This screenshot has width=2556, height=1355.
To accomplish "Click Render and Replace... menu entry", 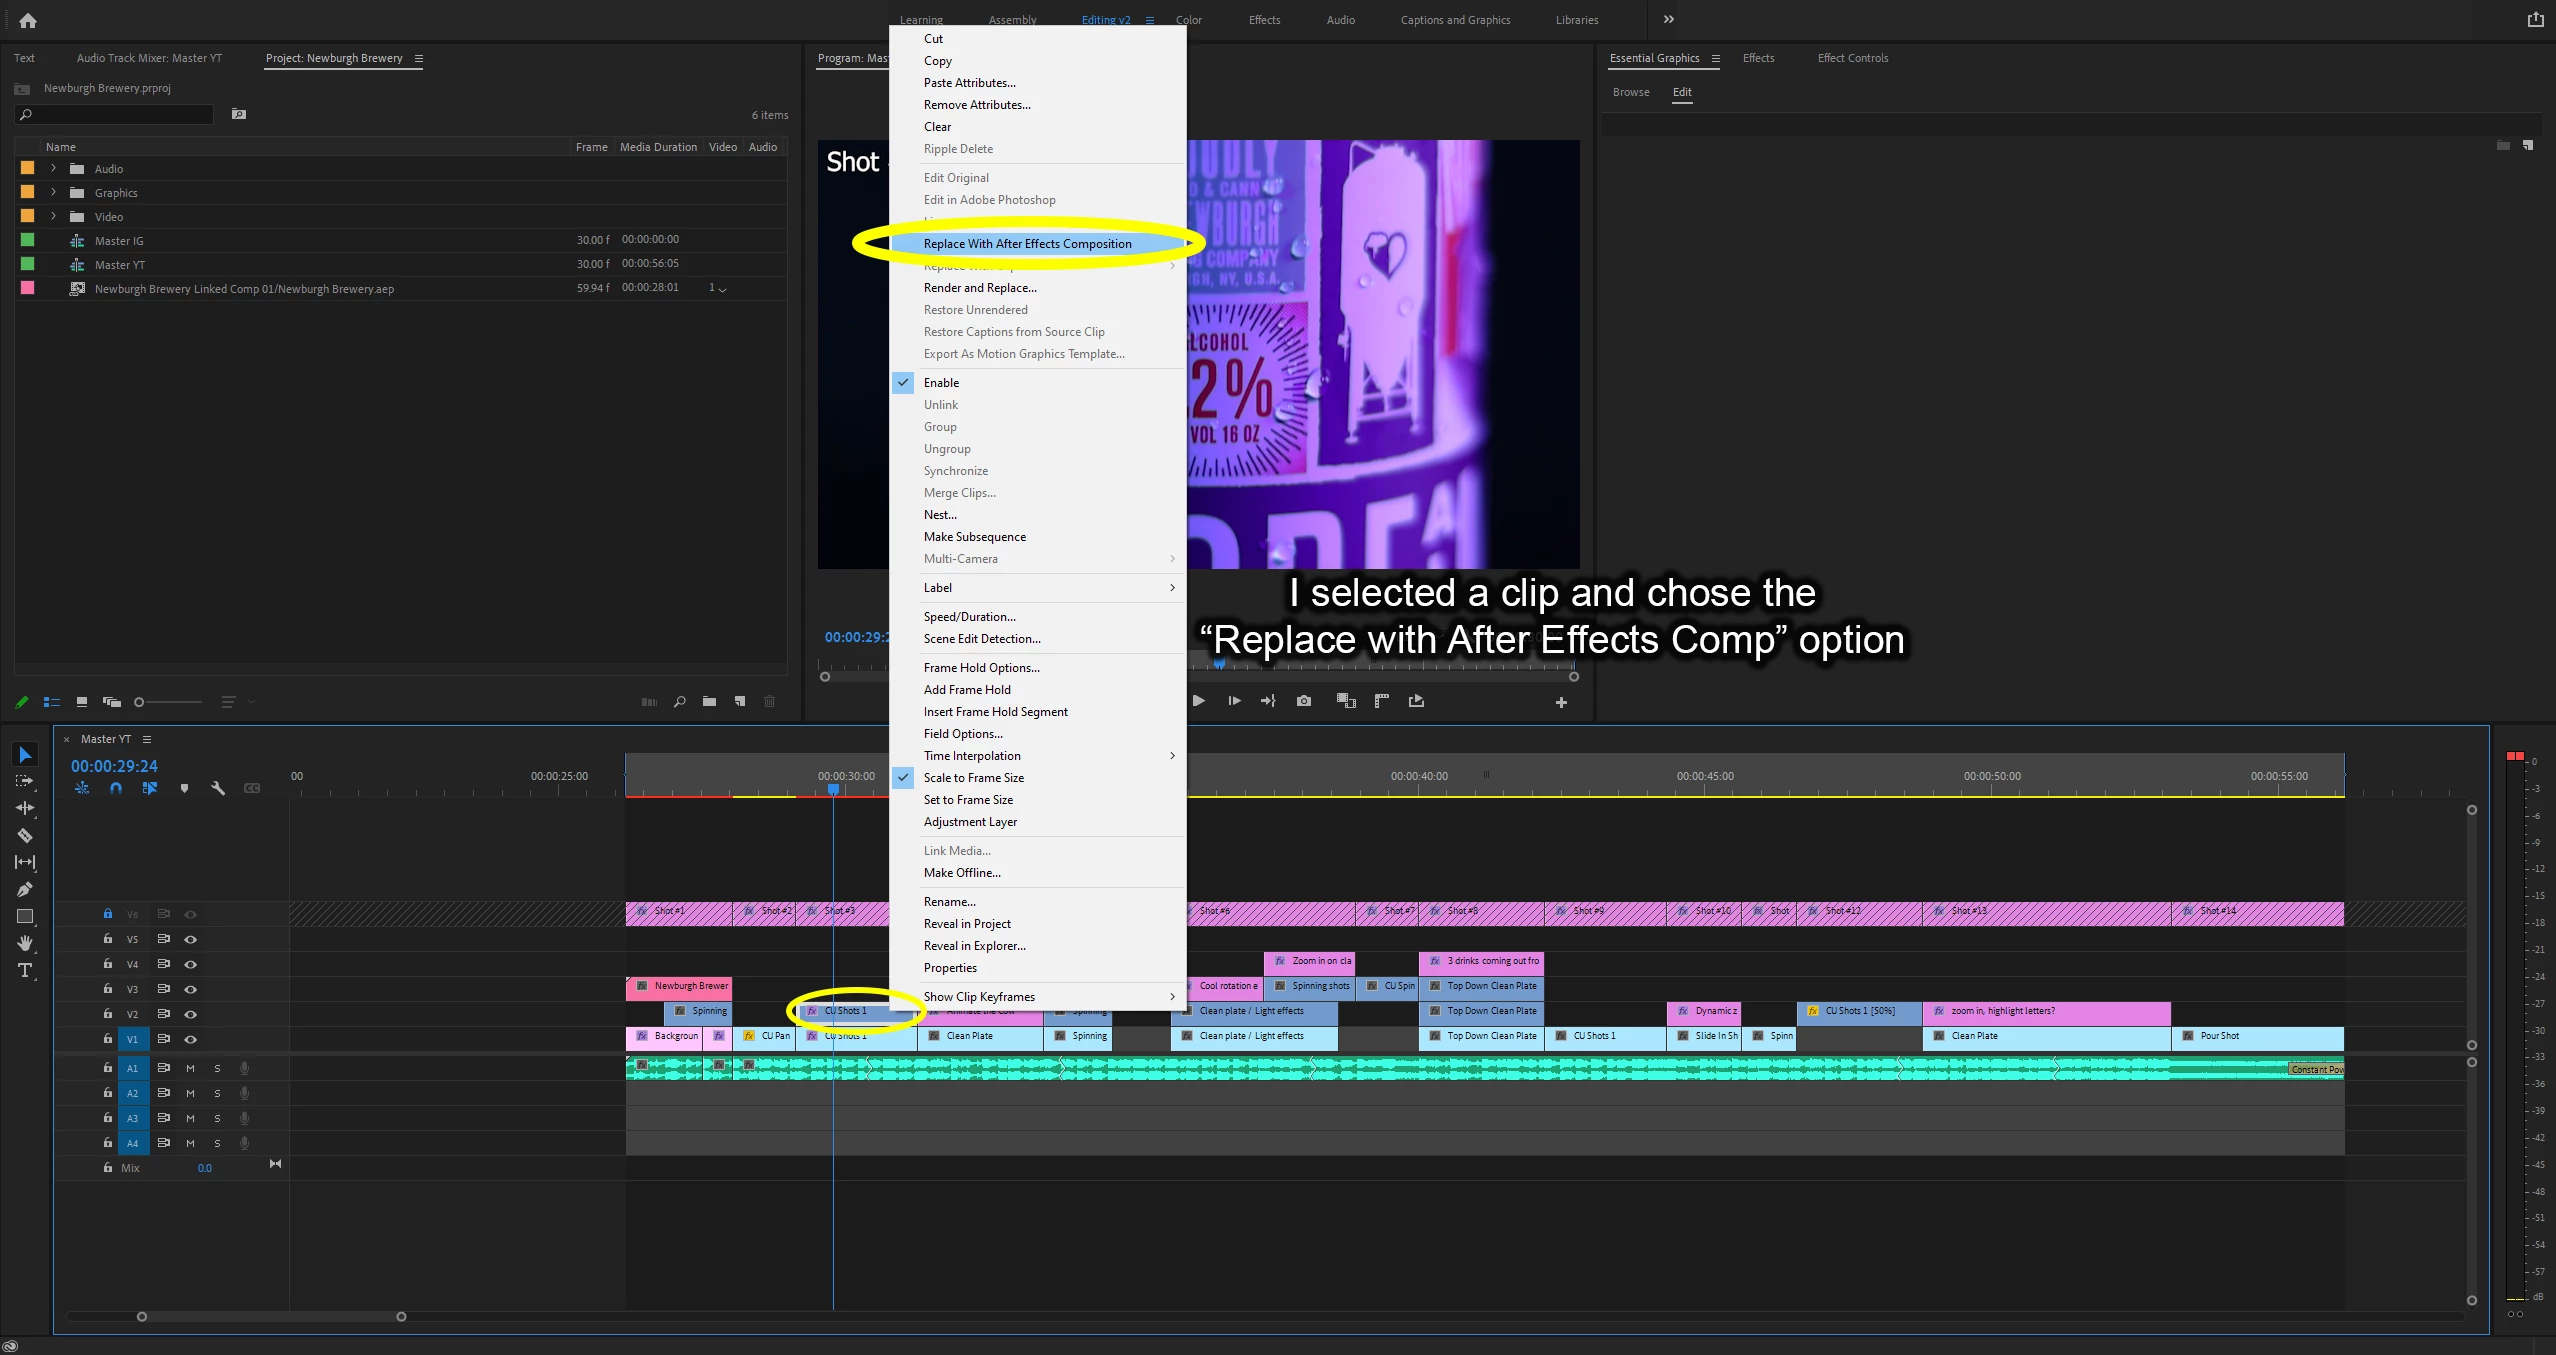I will tap(979, 288).
